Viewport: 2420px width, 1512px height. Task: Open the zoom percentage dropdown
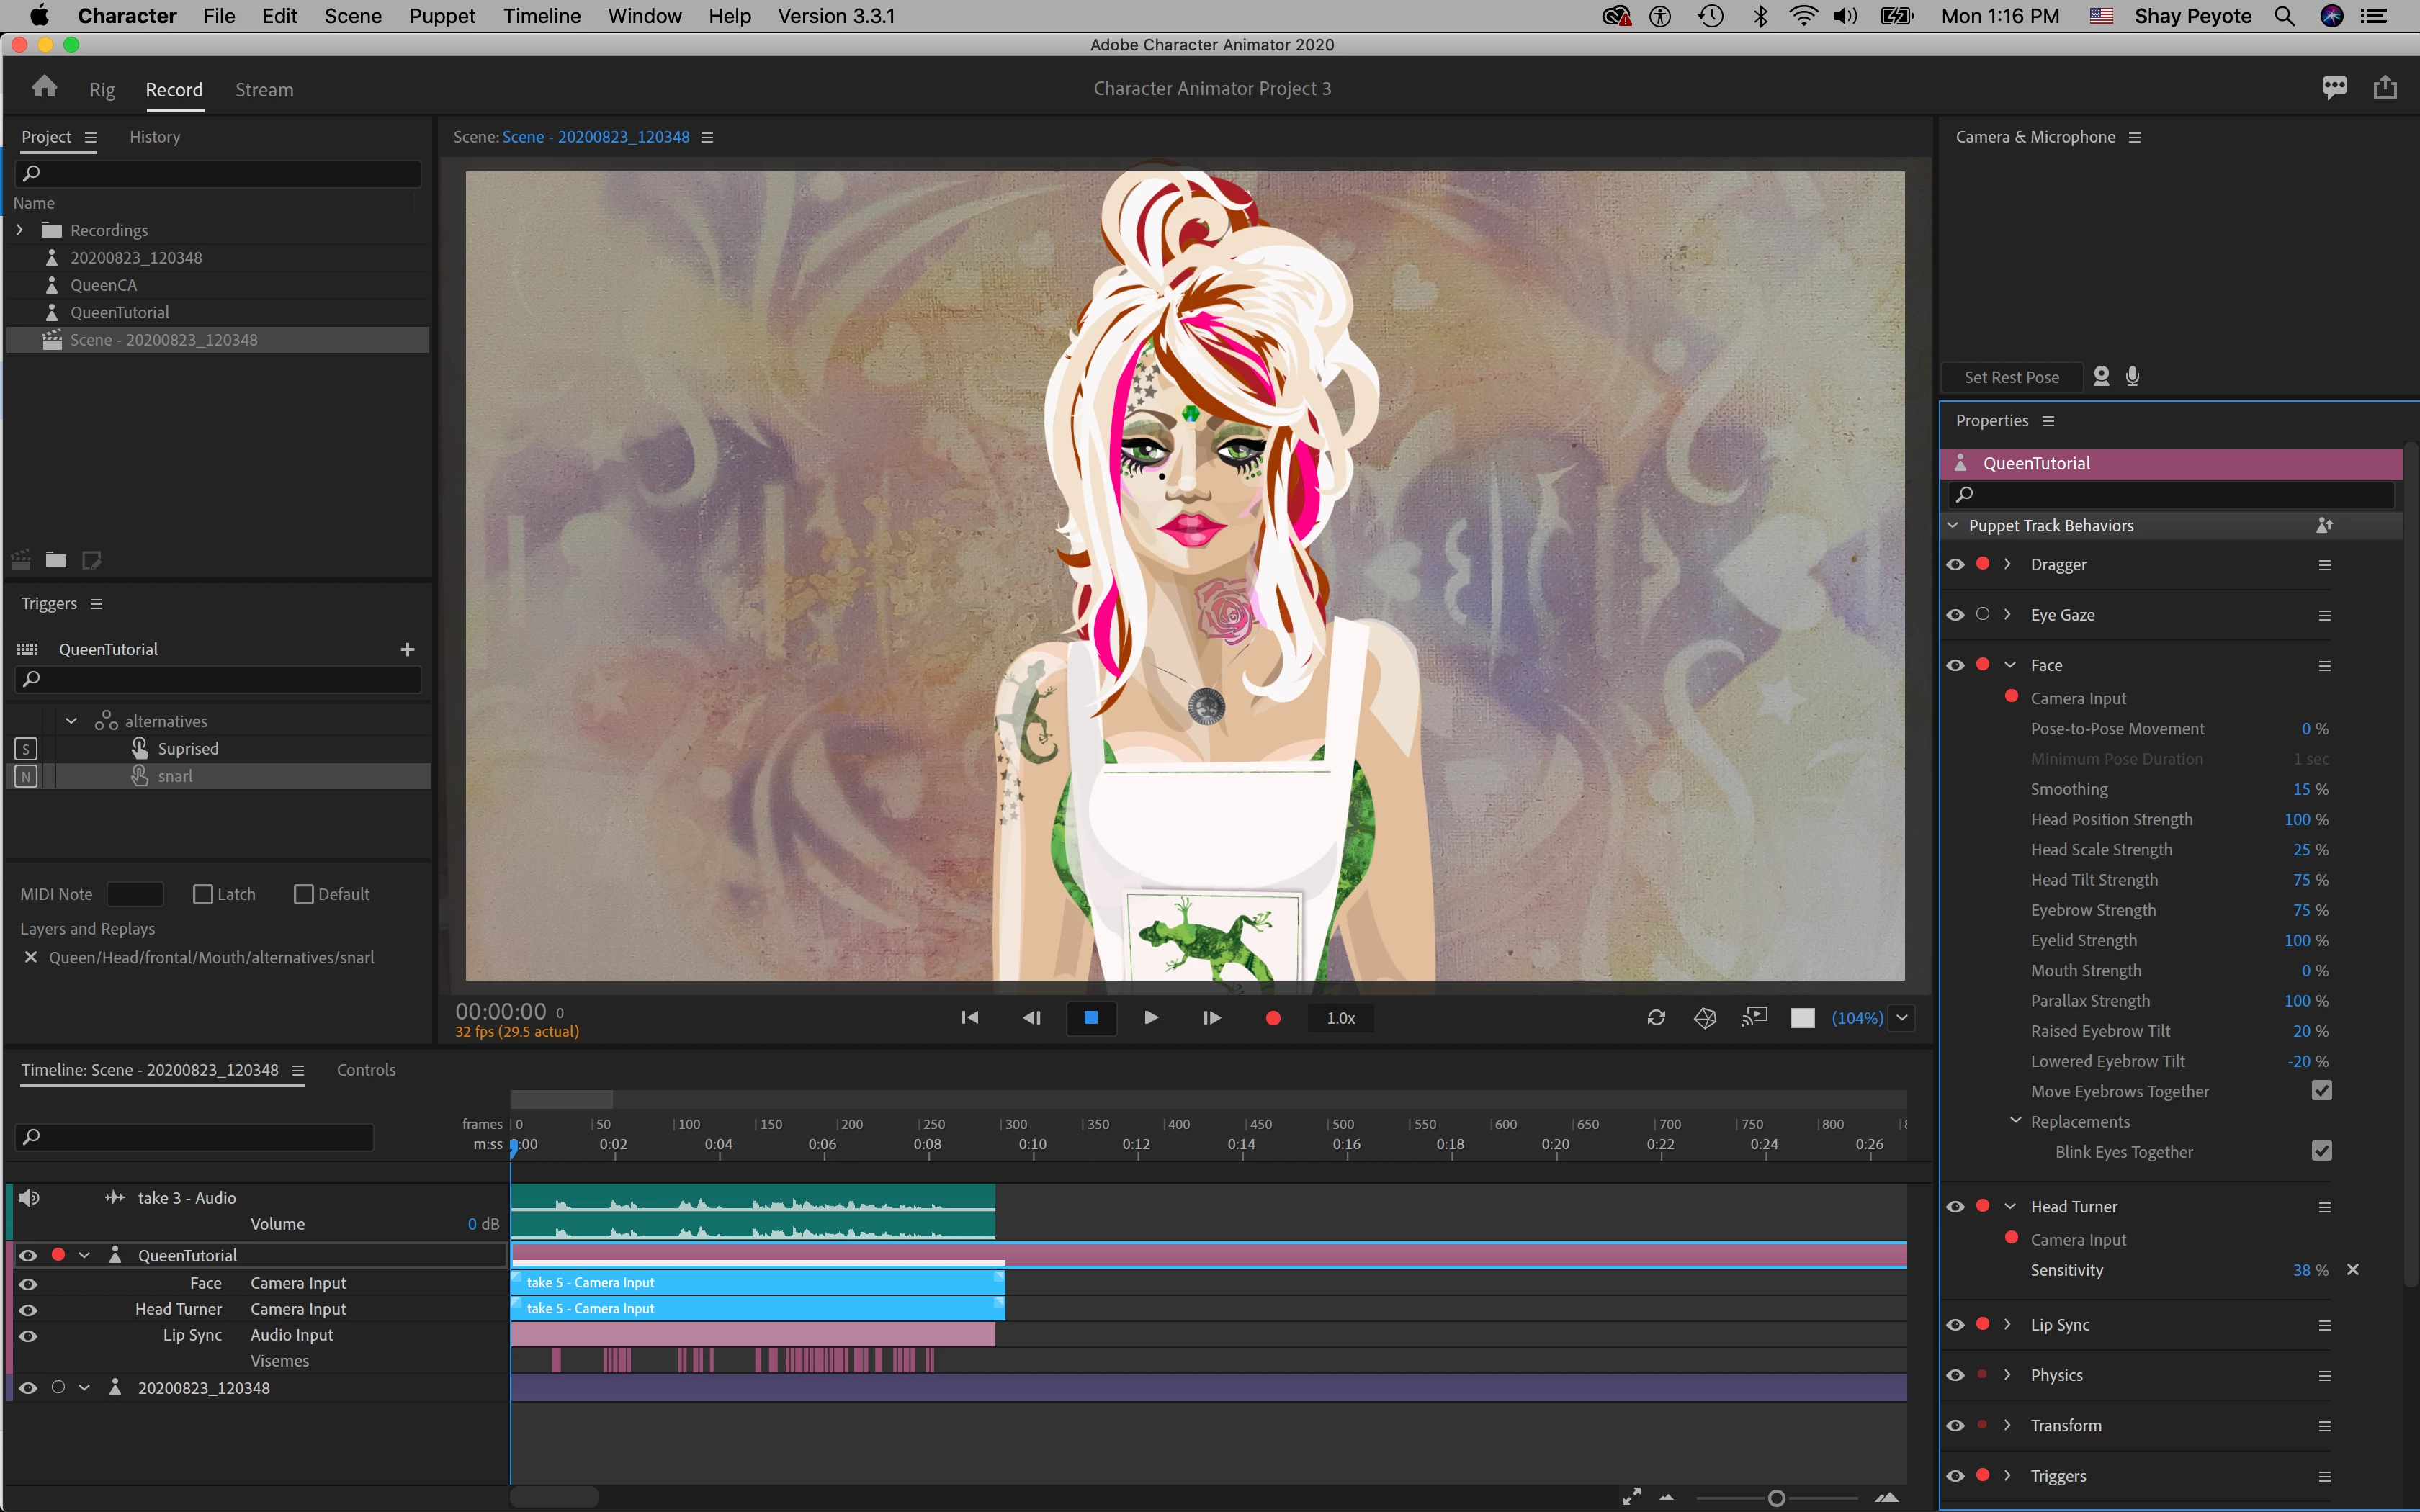[x=1902, y=1018]
